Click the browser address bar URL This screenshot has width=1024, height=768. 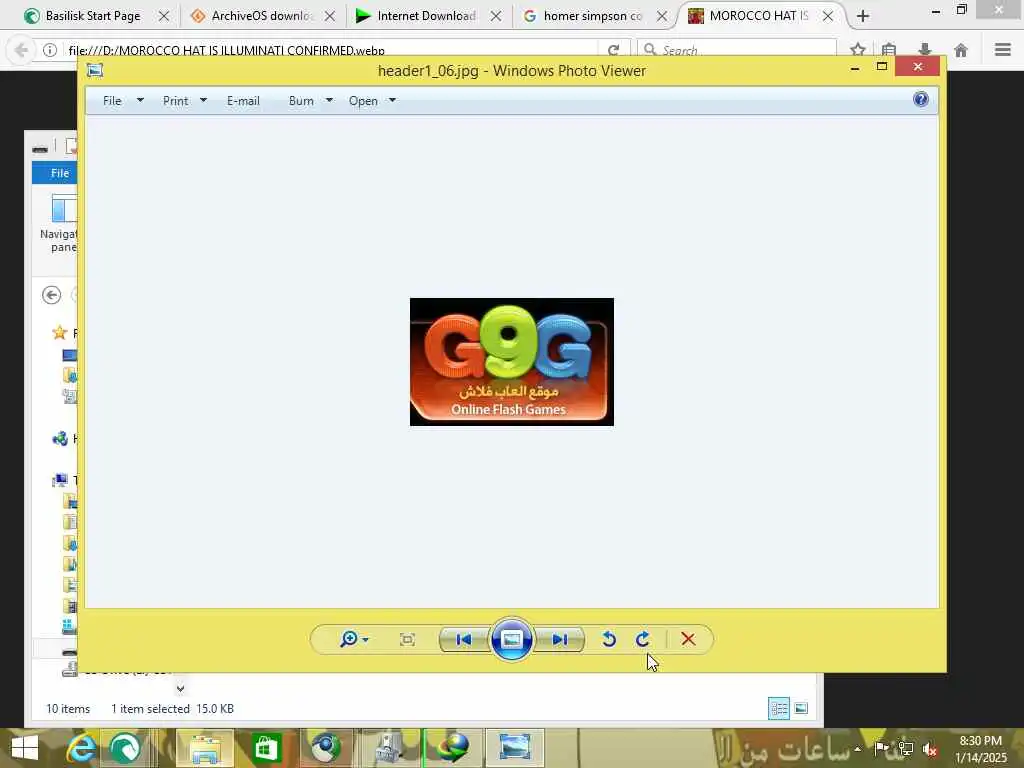[227, 50]
